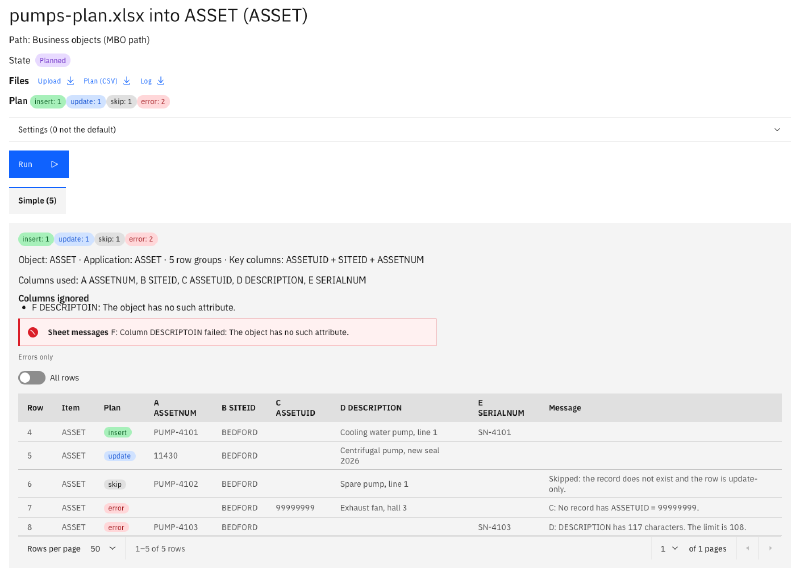Open the Rows per page dropdown

(x=103, y=549)
